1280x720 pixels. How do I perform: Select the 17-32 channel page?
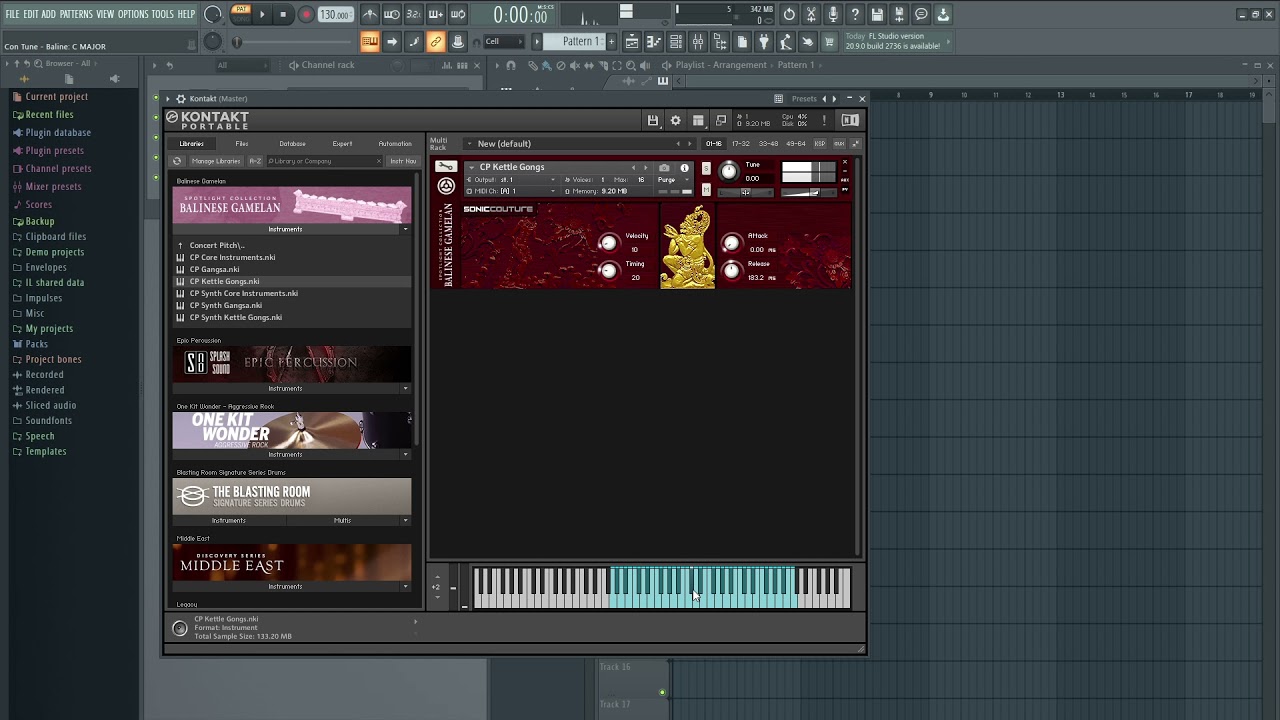coord(741,144)
